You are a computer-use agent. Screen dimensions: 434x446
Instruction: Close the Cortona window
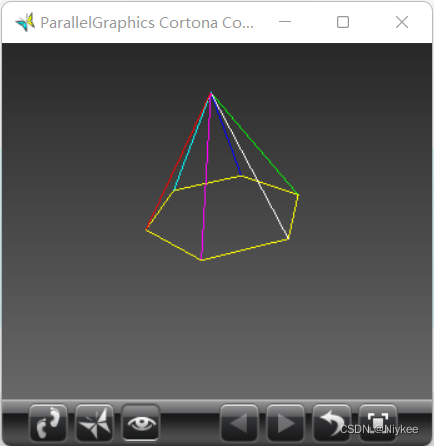[402, 22]
